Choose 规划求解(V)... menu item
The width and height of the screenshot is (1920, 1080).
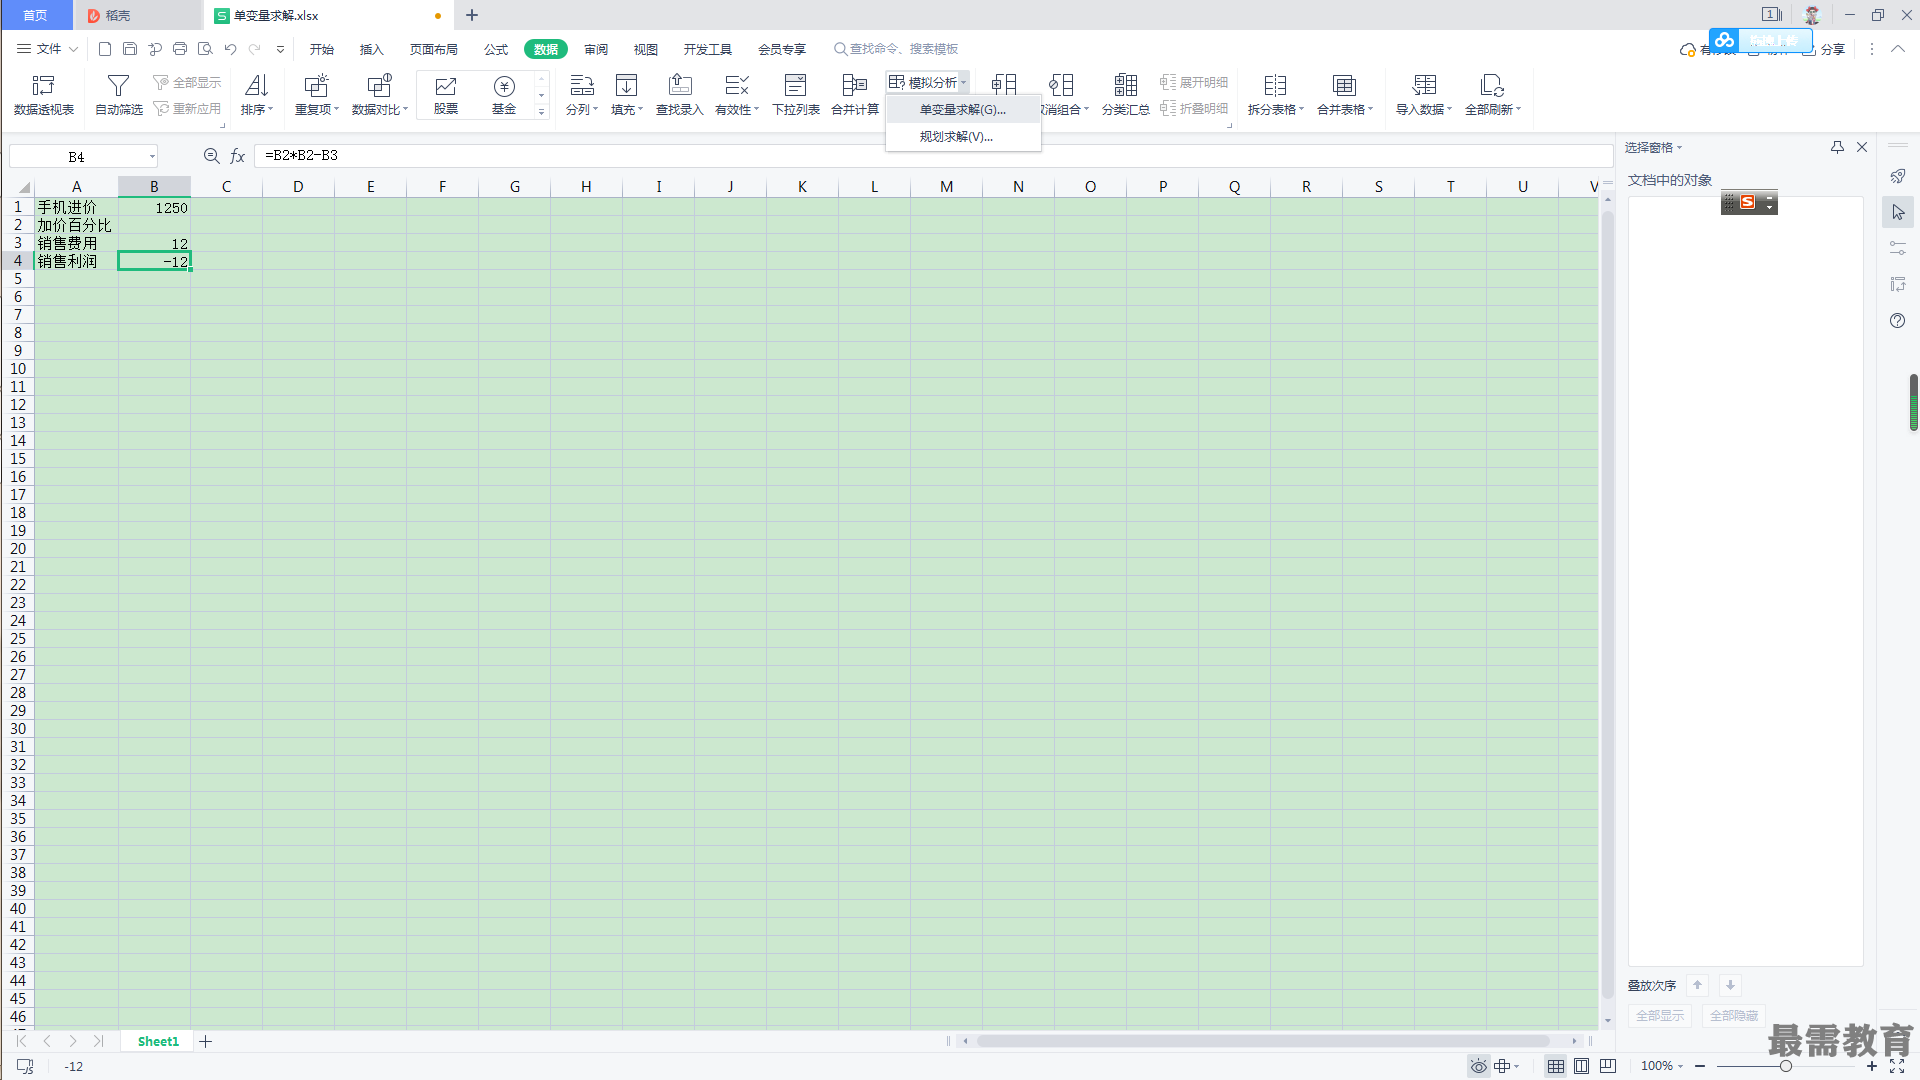[x=963, y=136]
